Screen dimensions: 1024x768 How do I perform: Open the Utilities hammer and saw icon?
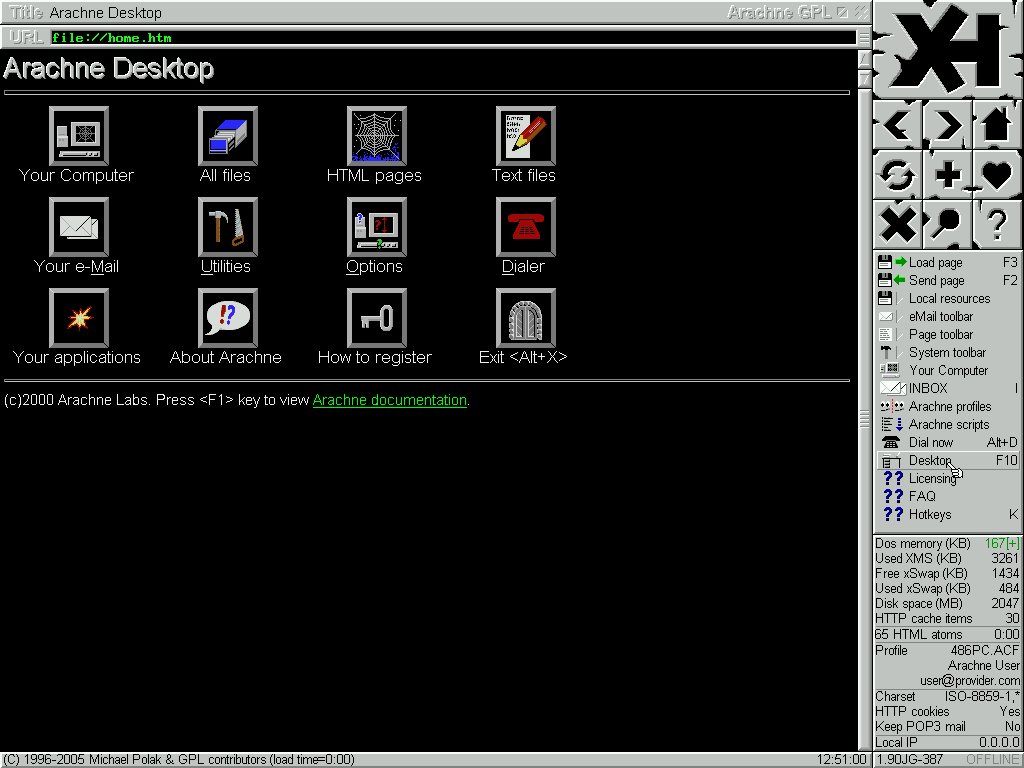click(227, 227)
